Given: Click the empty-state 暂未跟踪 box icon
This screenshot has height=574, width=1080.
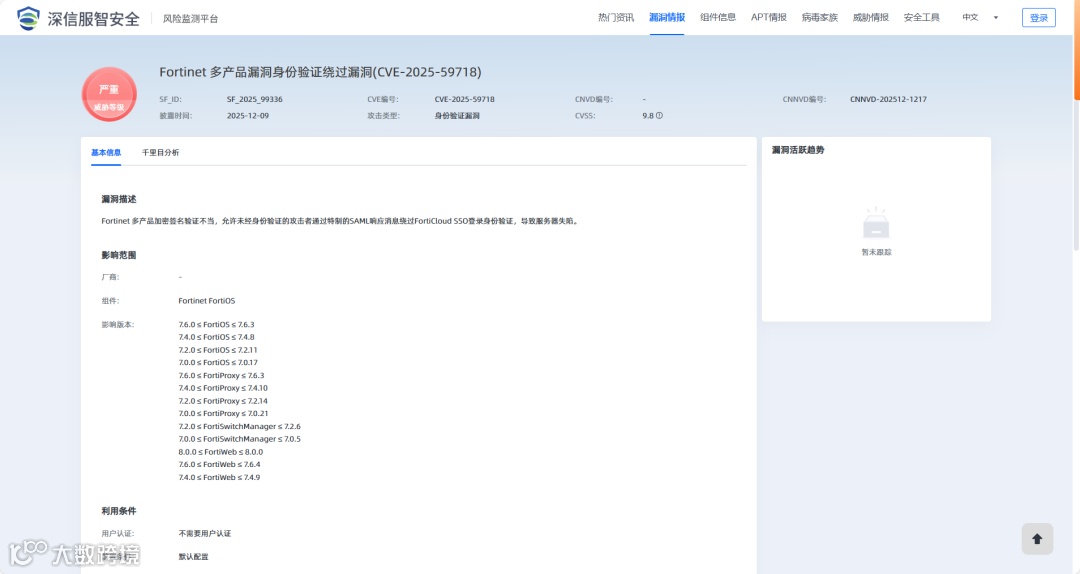Looking at the screenshot, I should tap(876, 225).
